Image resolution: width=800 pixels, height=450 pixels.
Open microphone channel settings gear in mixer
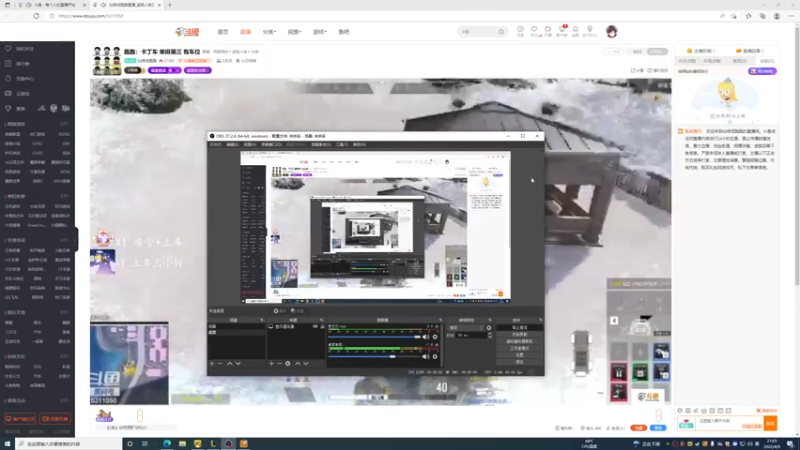tap(435, 337)
